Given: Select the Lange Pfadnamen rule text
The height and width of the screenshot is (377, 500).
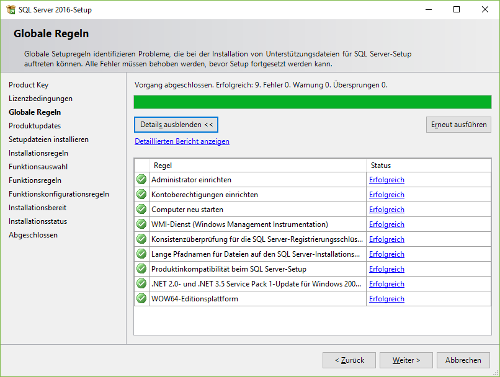Looking at the screenshot, I should pos(256,254).
